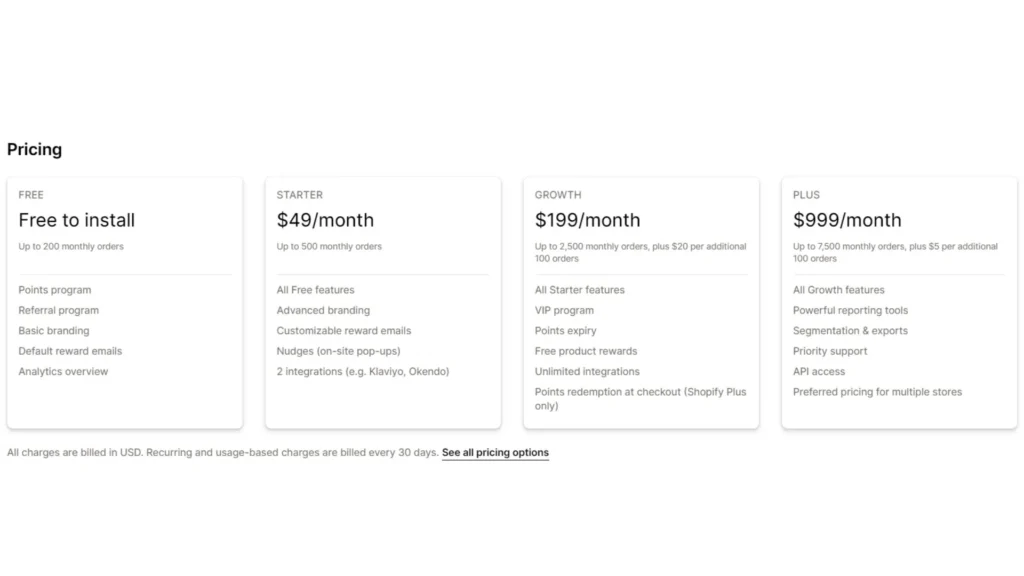Click the Free to install heading
The height and width of the screenshot is (576, 1024).
[x=77, y=221]
